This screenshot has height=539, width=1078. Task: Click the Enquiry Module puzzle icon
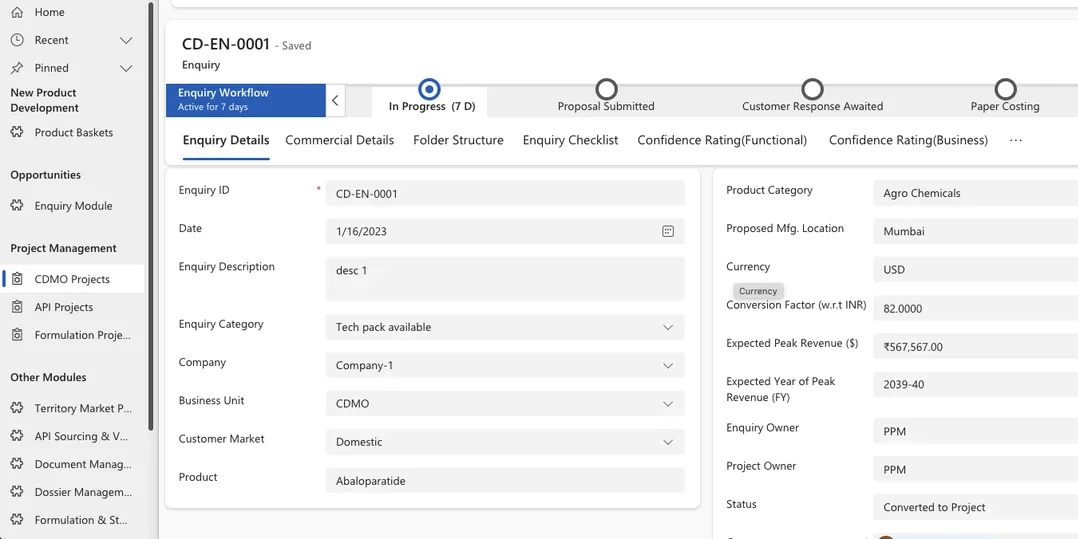point(17,206)
